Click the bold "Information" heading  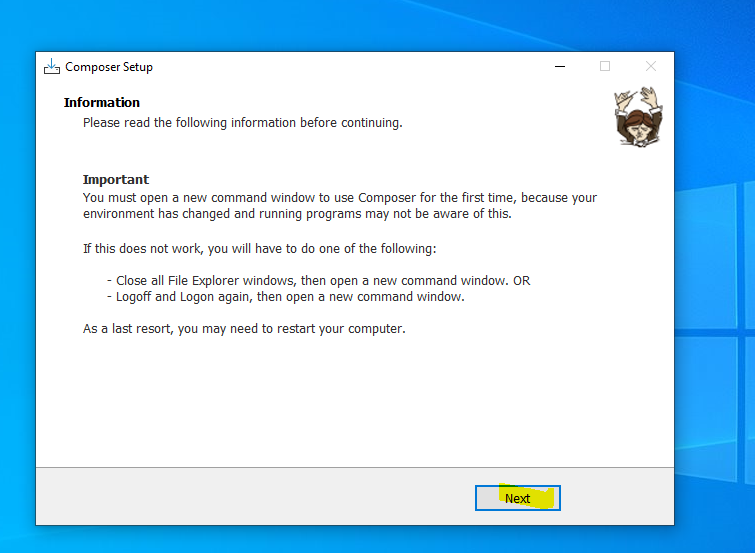(102, 103)
